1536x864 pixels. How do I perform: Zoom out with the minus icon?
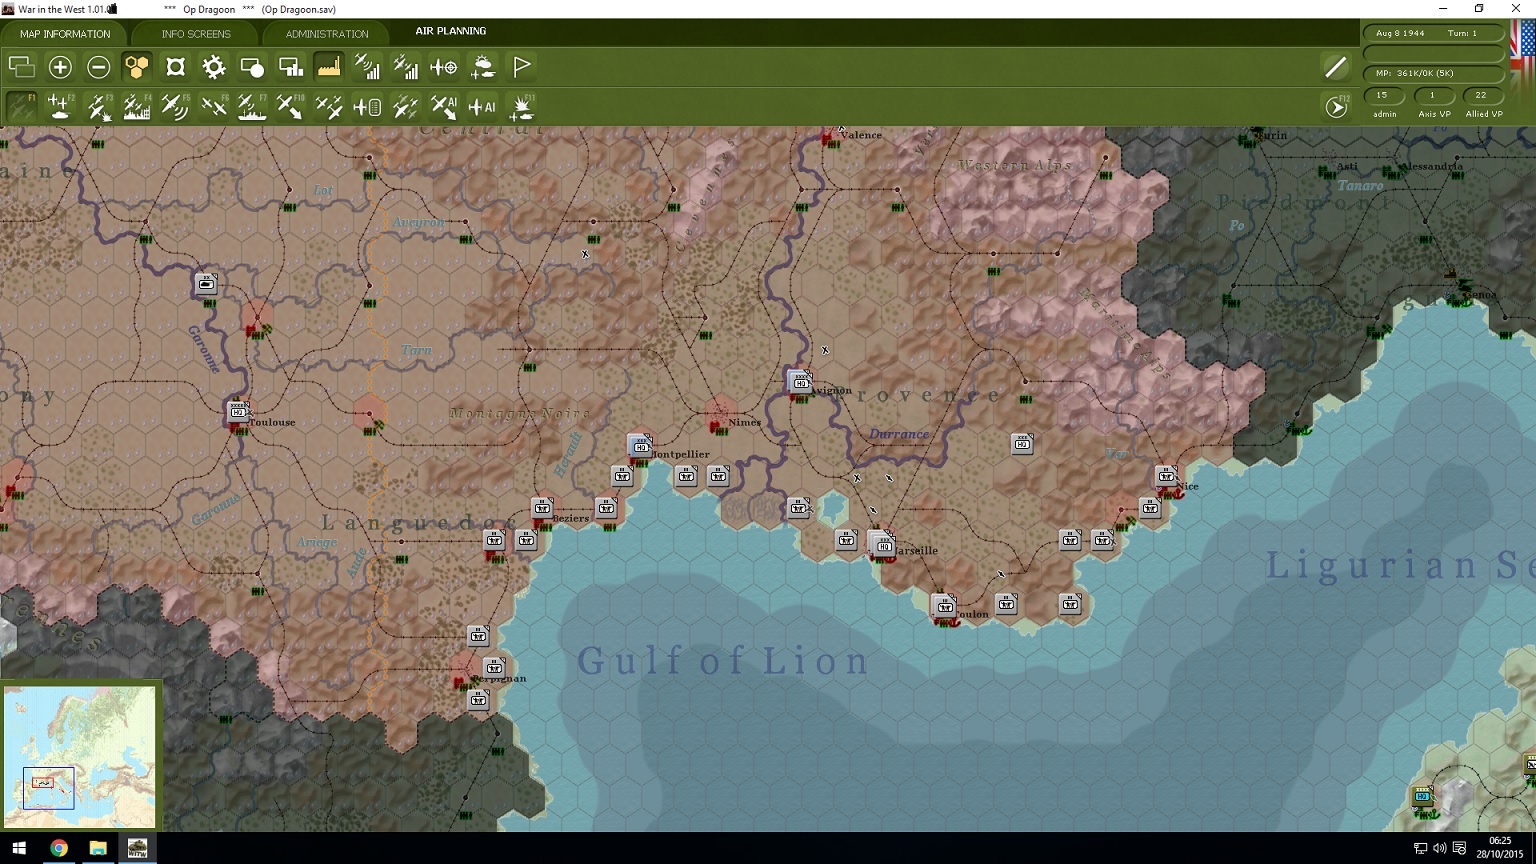click(98, 67)
